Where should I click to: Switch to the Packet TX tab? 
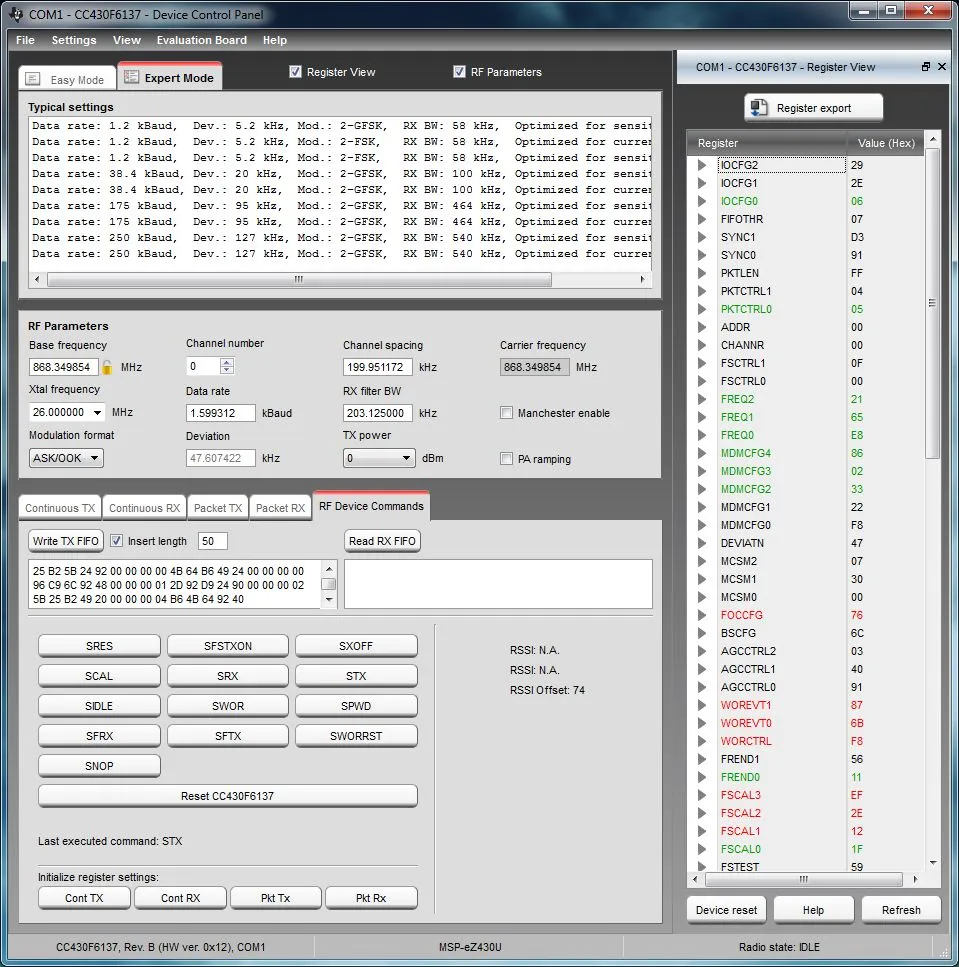point(218,508)
